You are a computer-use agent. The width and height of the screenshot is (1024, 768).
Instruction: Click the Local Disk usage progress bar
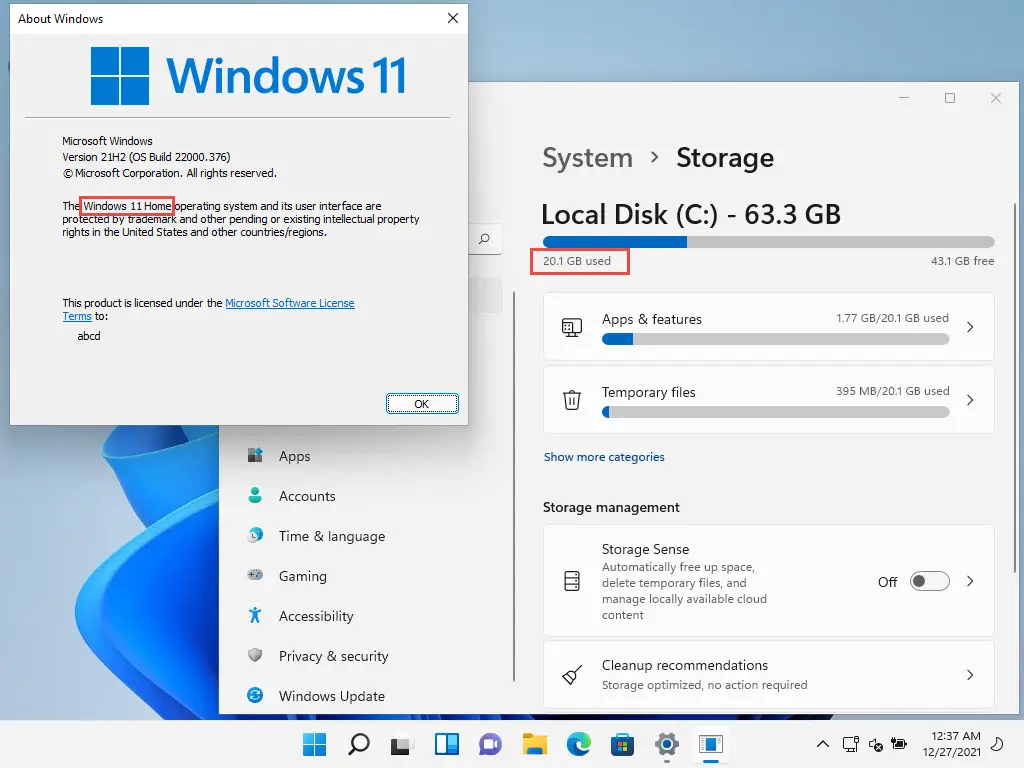[x=769, y=242]
